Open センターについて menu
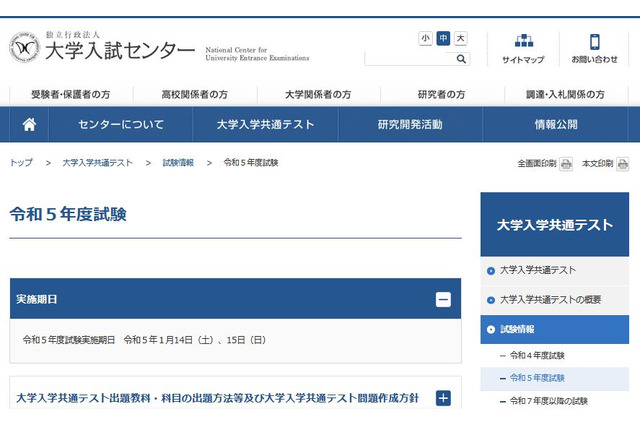Image resolution: width=640 pixels, height=426 pixels. [121, 124]
